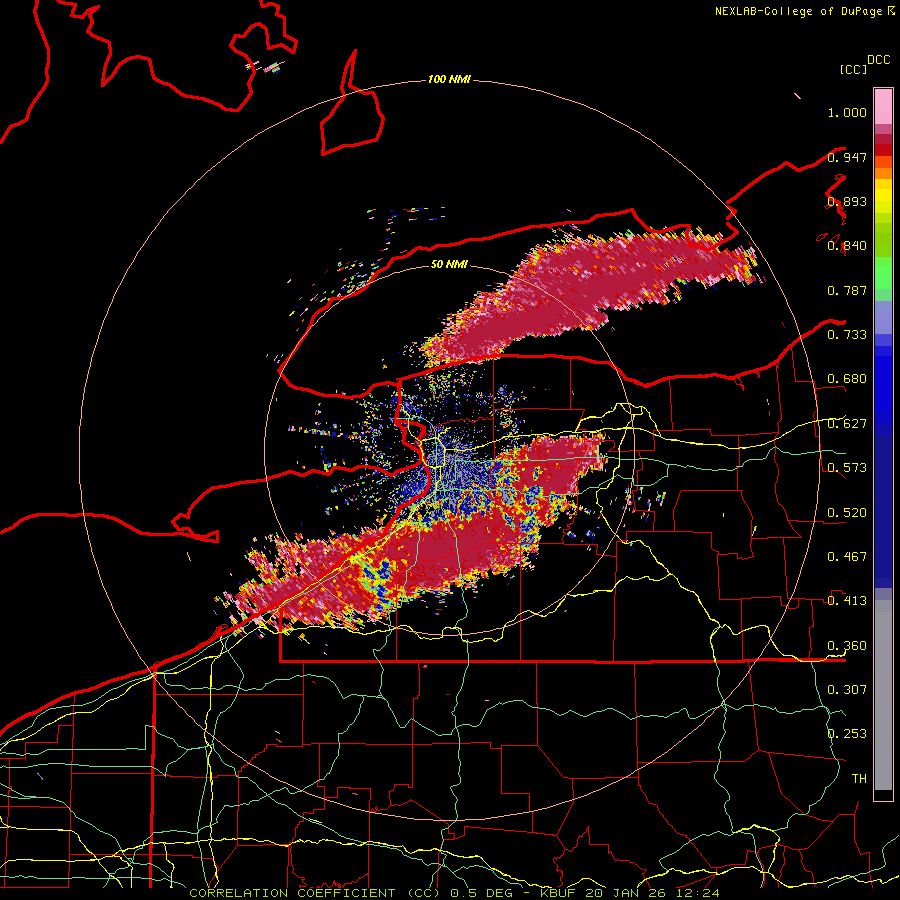Click the 0.627 scale value
This screenshot has width=900, height=900.
click(x=847, y=424)
